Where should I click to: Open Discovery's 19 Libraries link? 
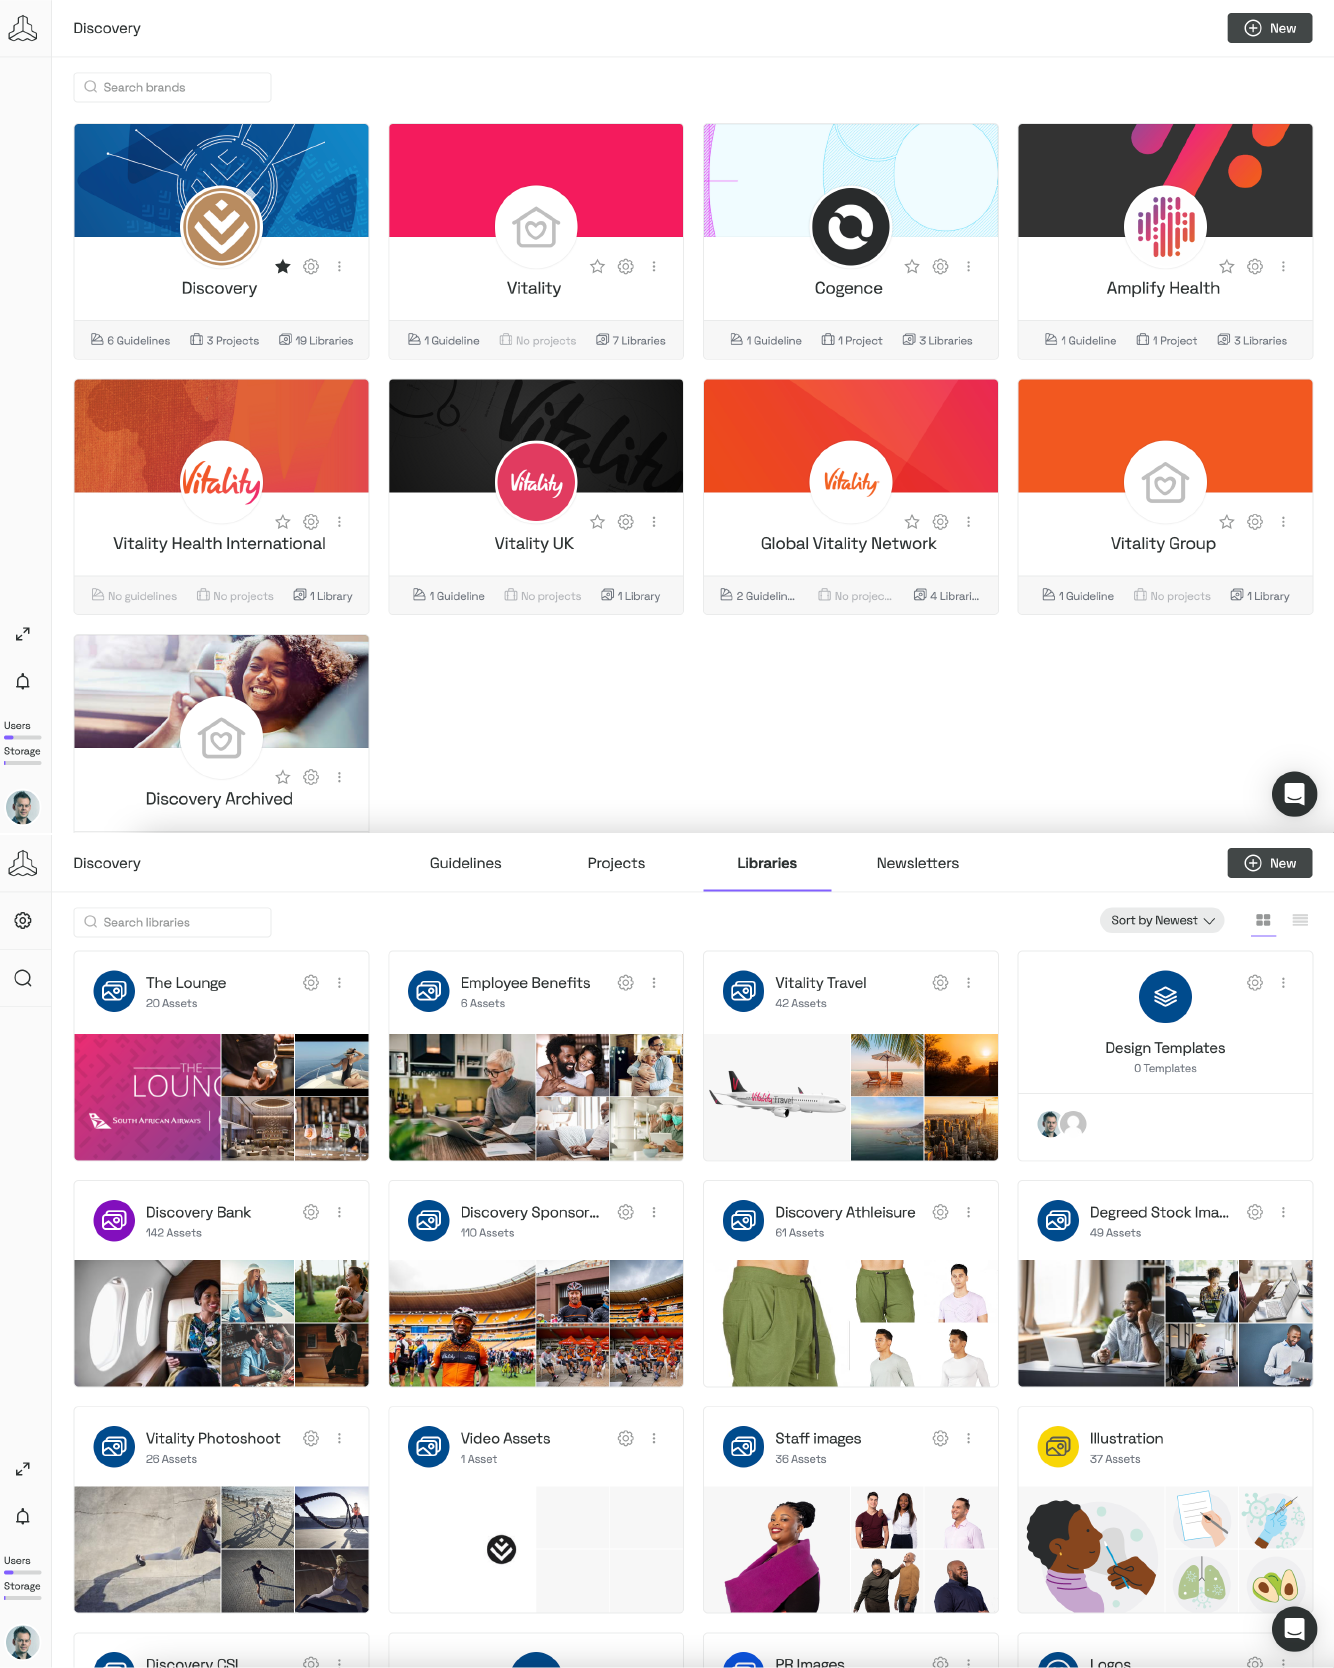pyautogui.click(x=316, y=341)
